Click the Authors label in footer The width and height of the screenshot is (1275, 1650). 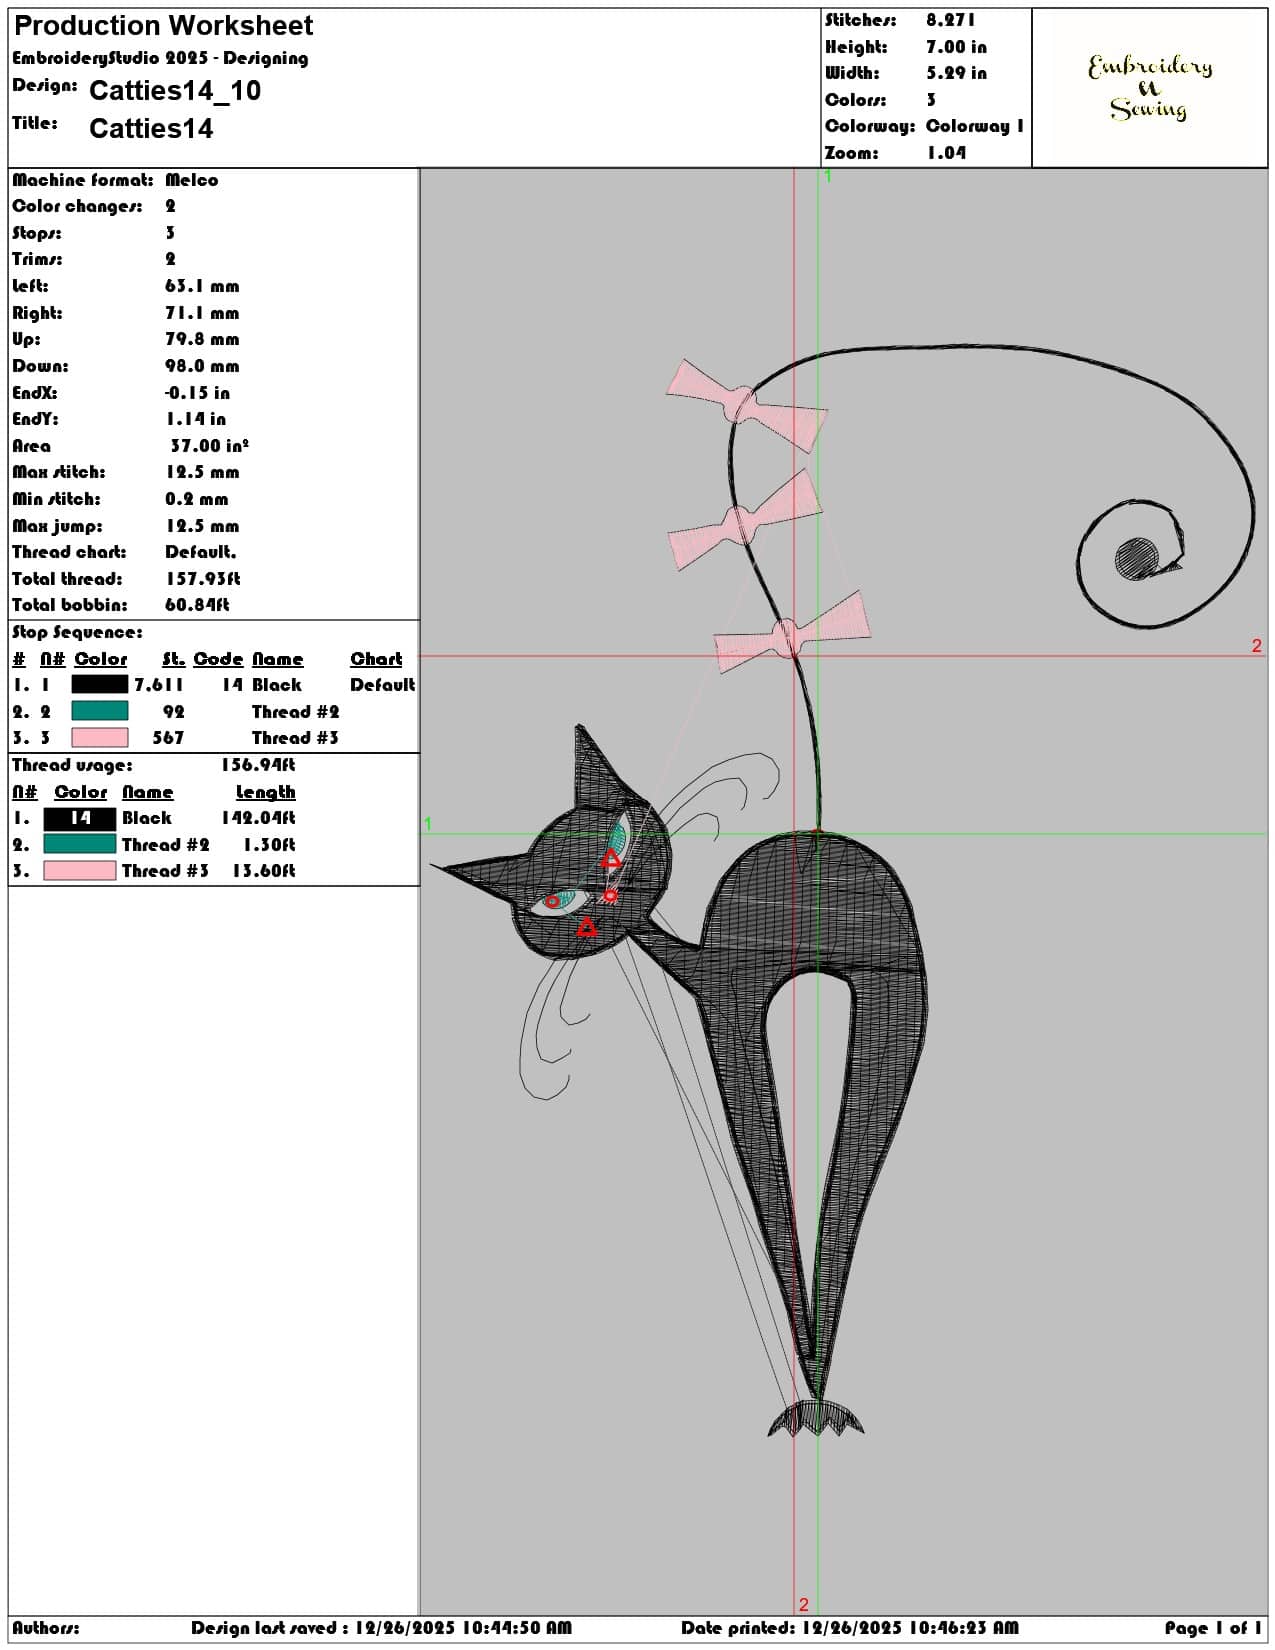click(x=46, y=1628)
